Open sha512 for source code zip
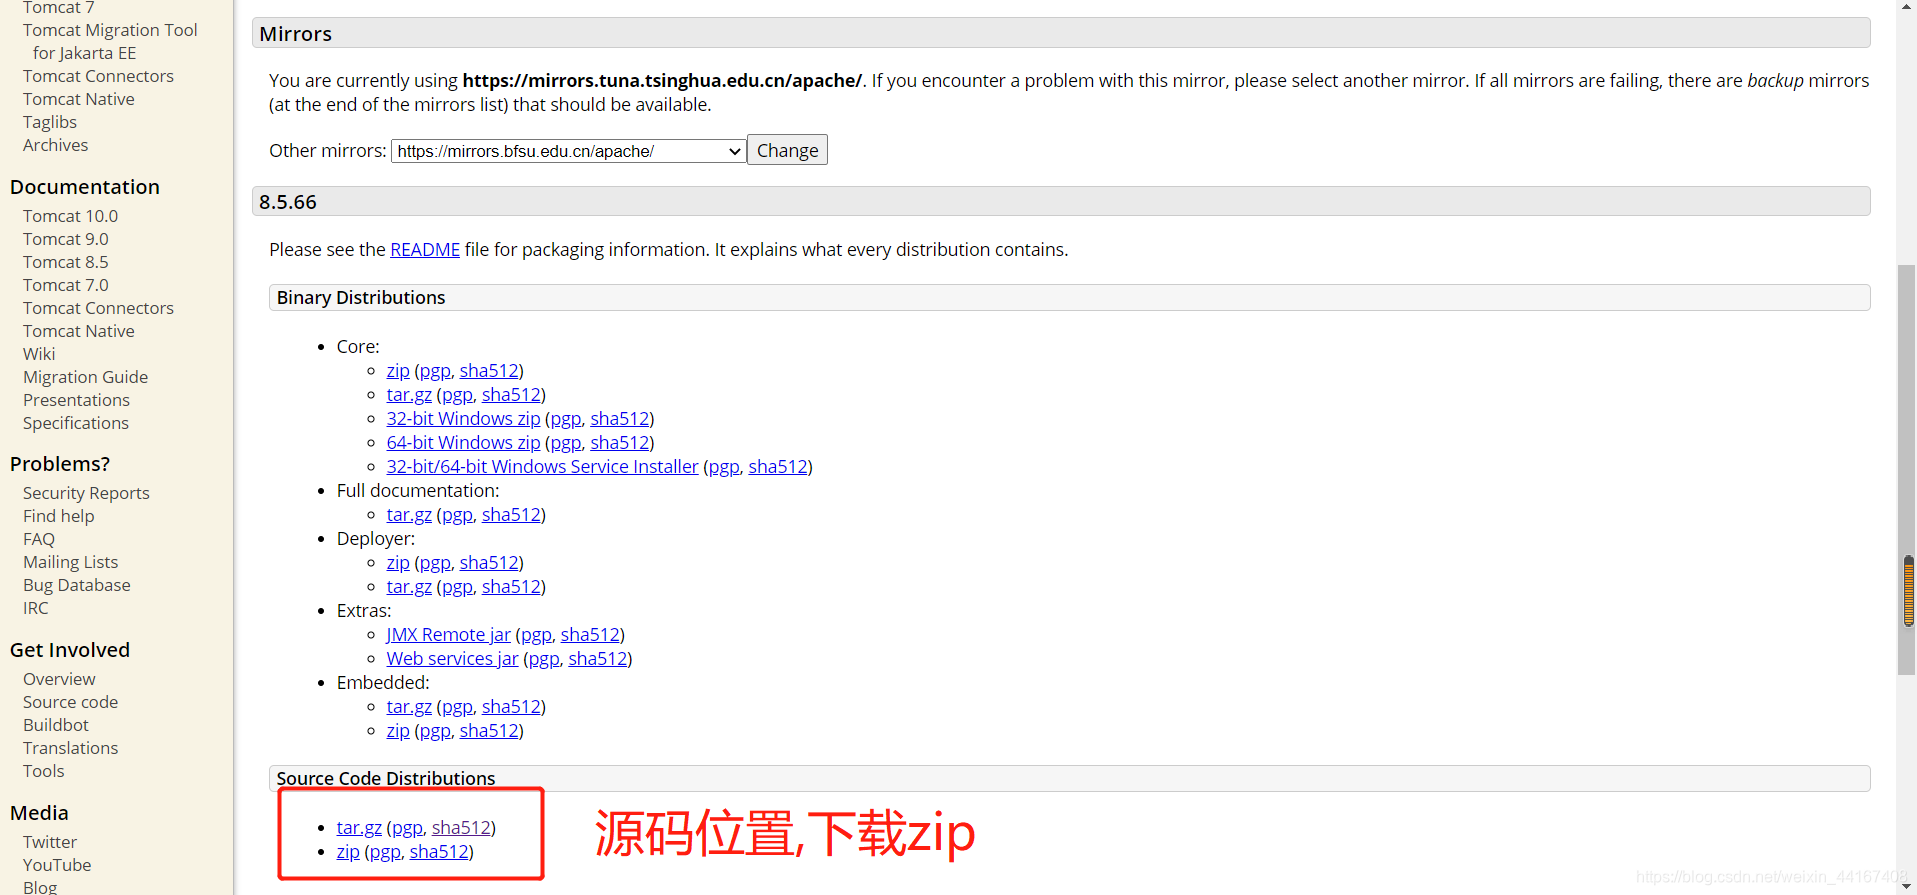Viewport: 1917px width, 895px height. coord(439,852)
